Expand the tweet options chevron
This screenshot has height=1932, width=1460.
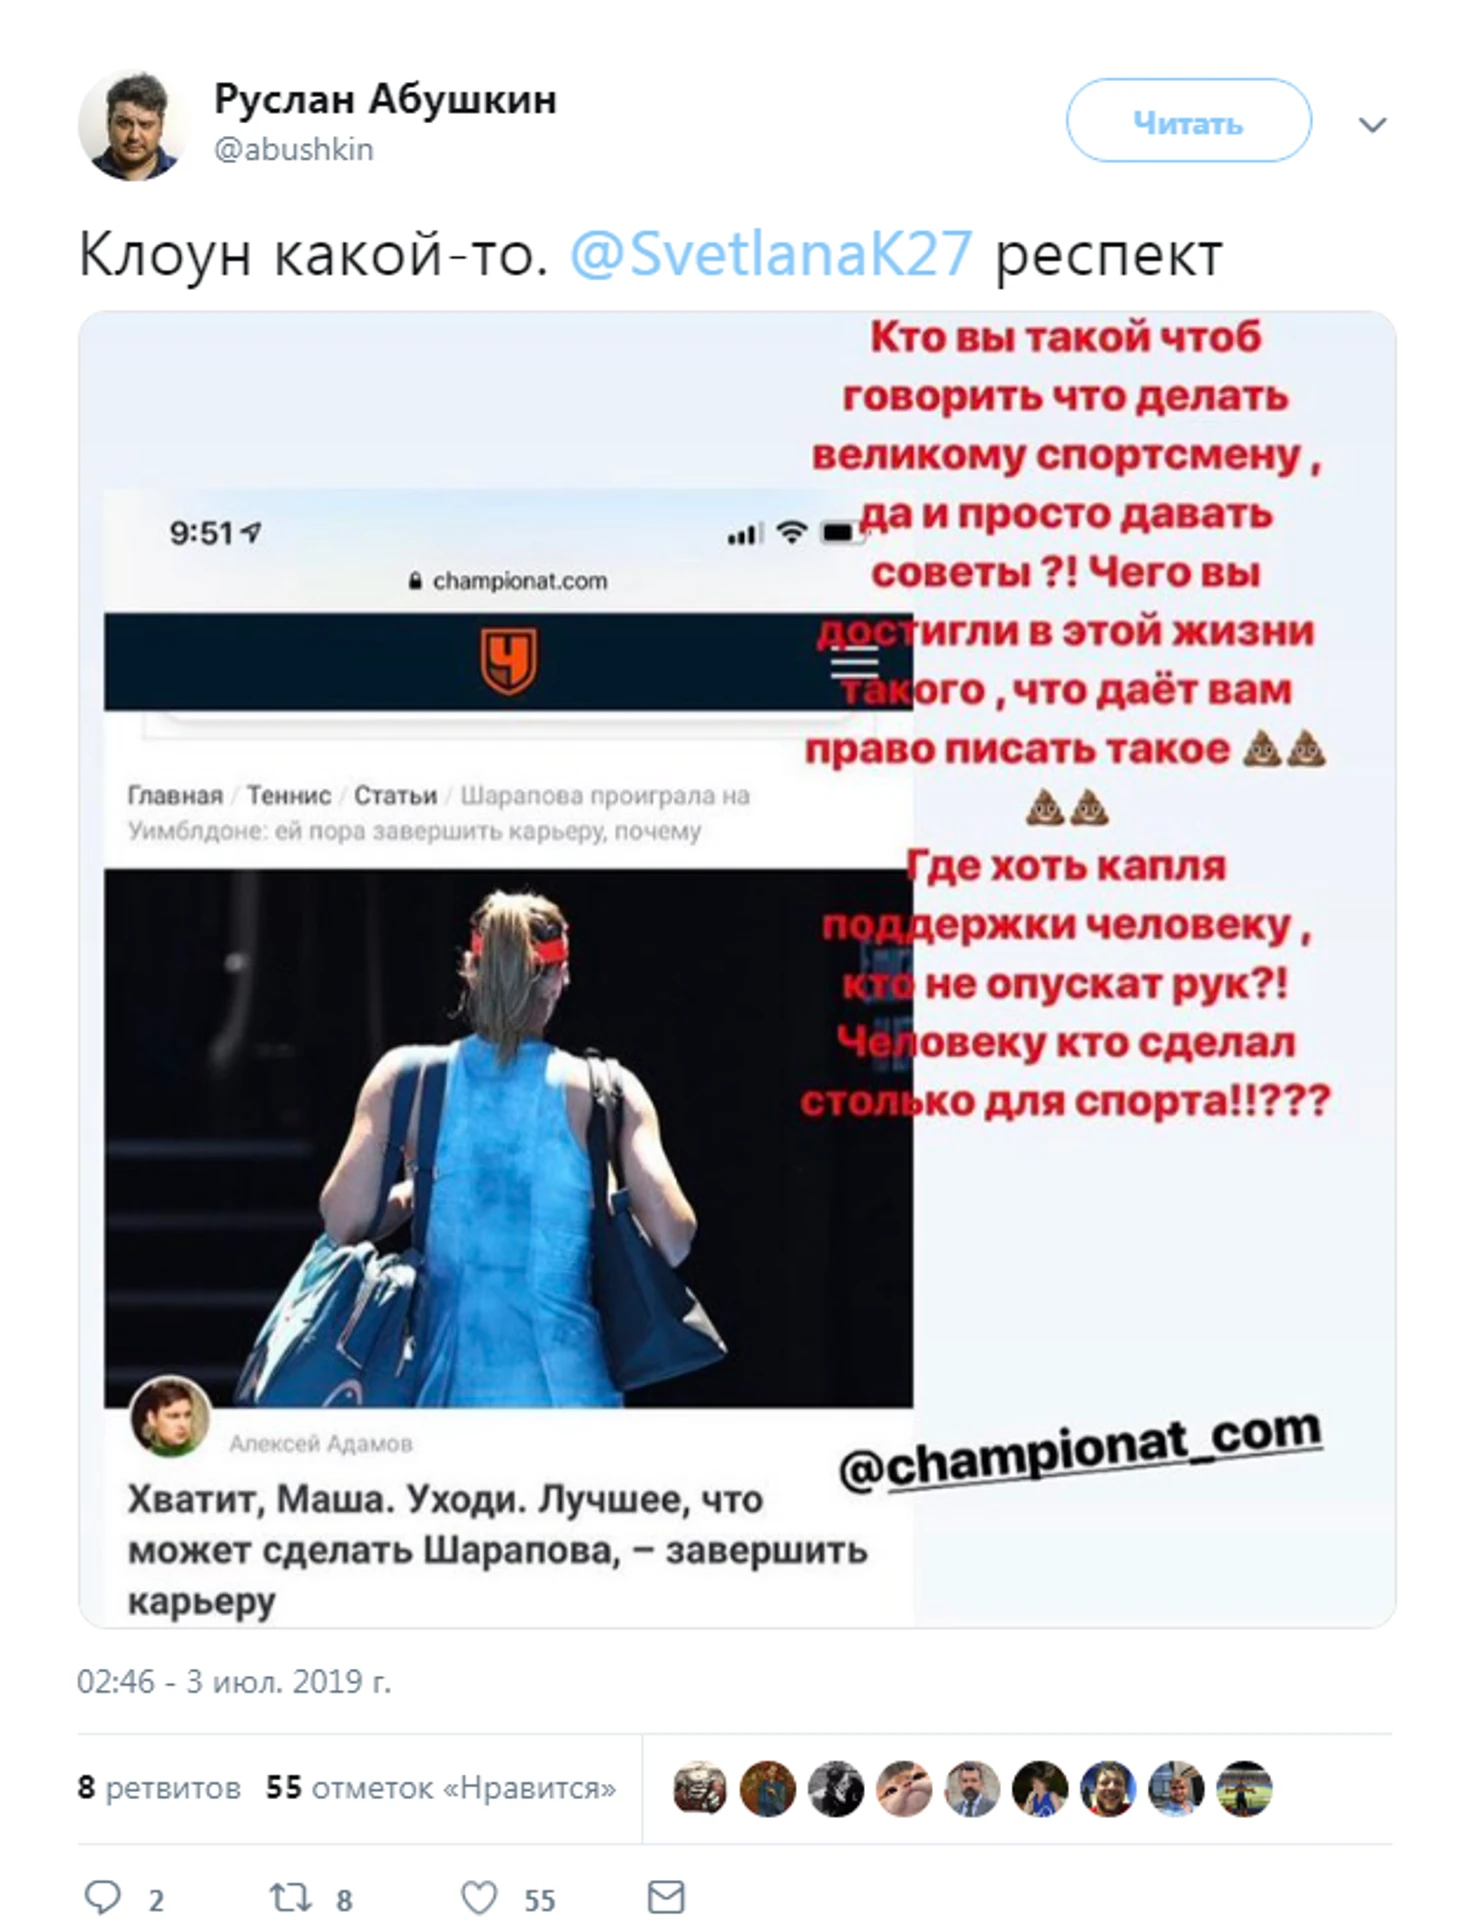(1372, 124)
